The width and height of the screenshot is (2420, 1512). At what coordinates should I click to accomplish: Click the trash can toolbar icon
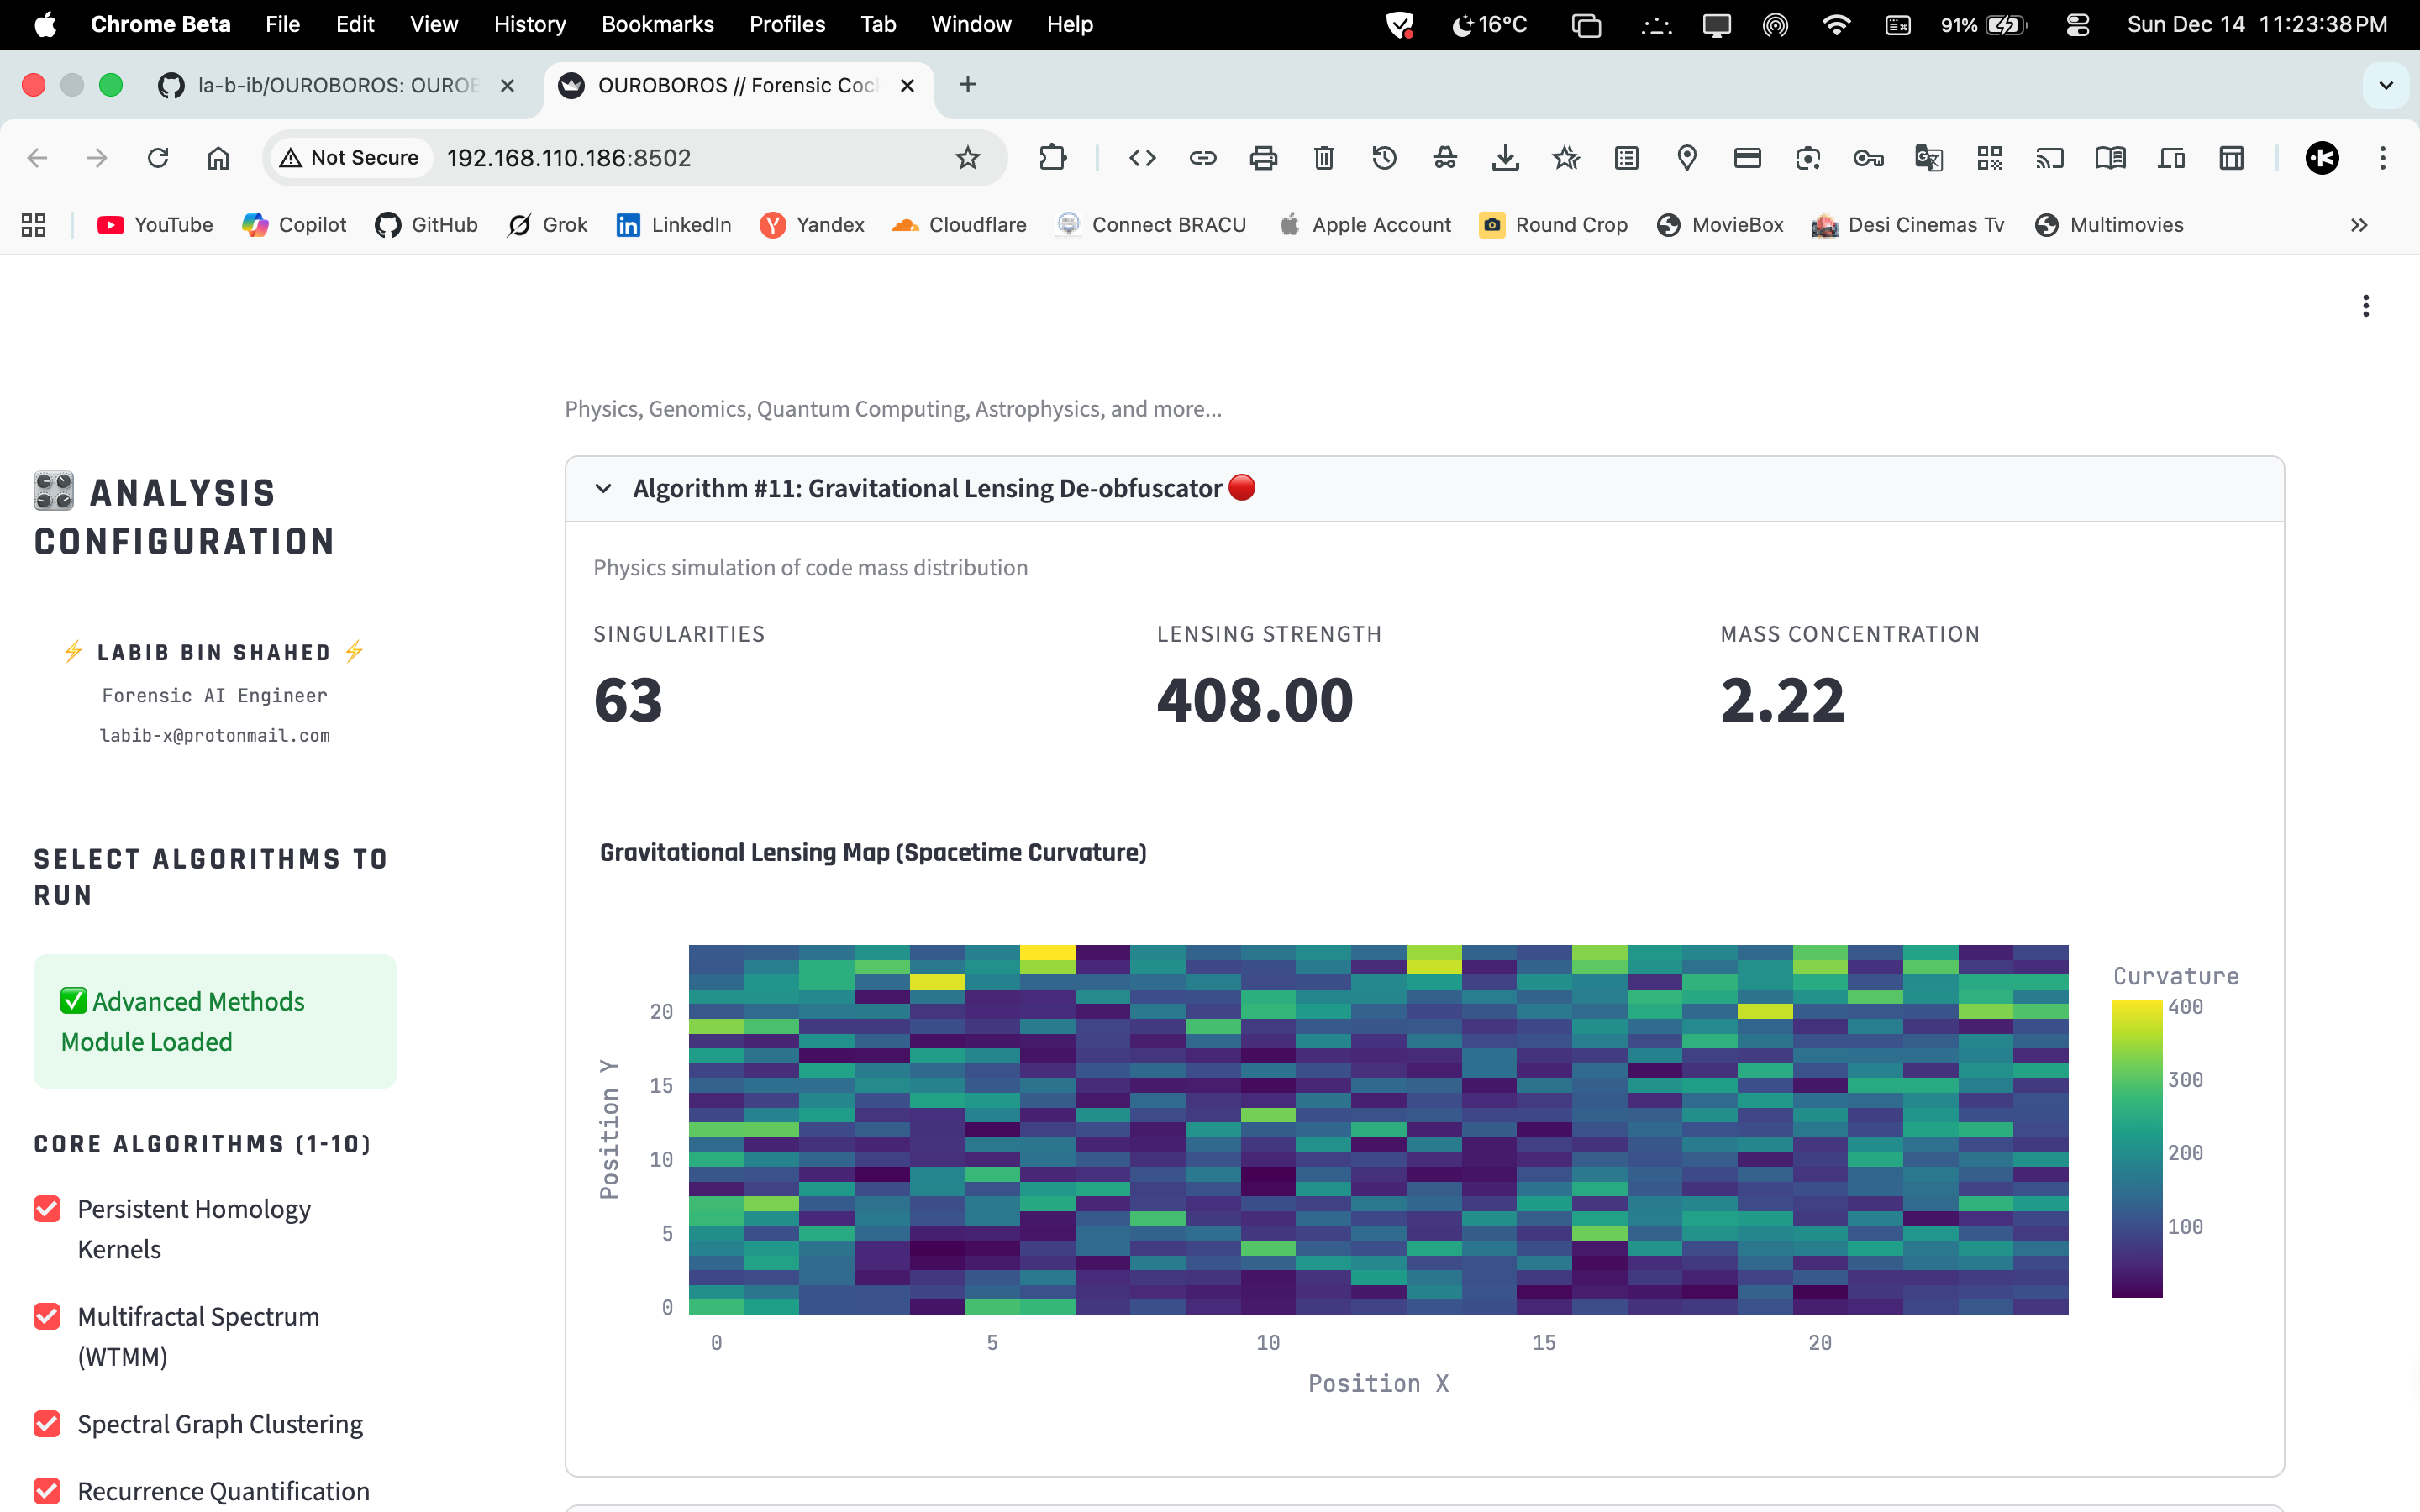coord(1324,158)
